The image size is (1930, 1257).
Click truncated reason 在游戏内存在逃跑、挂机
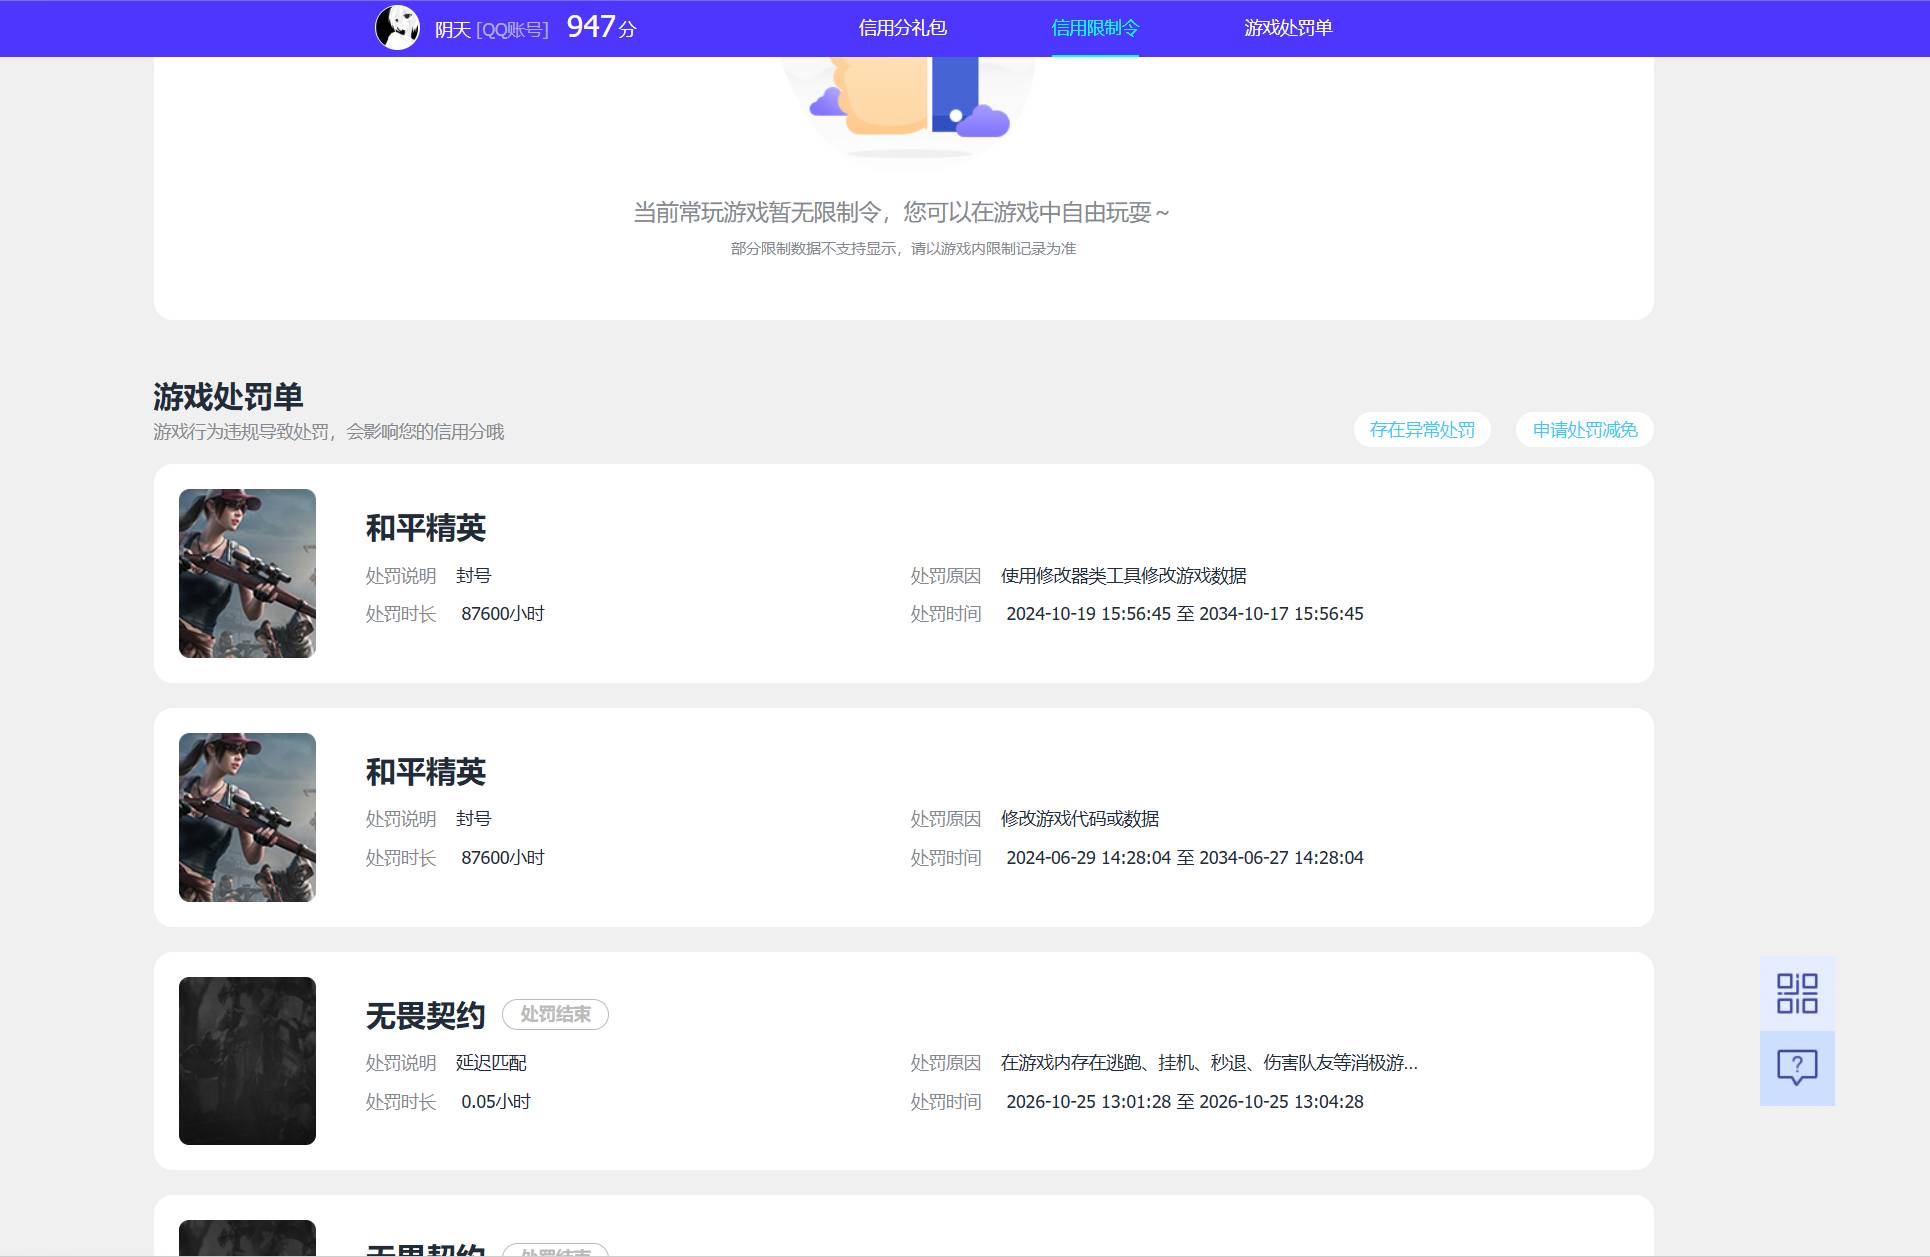coord(1209,1063)
